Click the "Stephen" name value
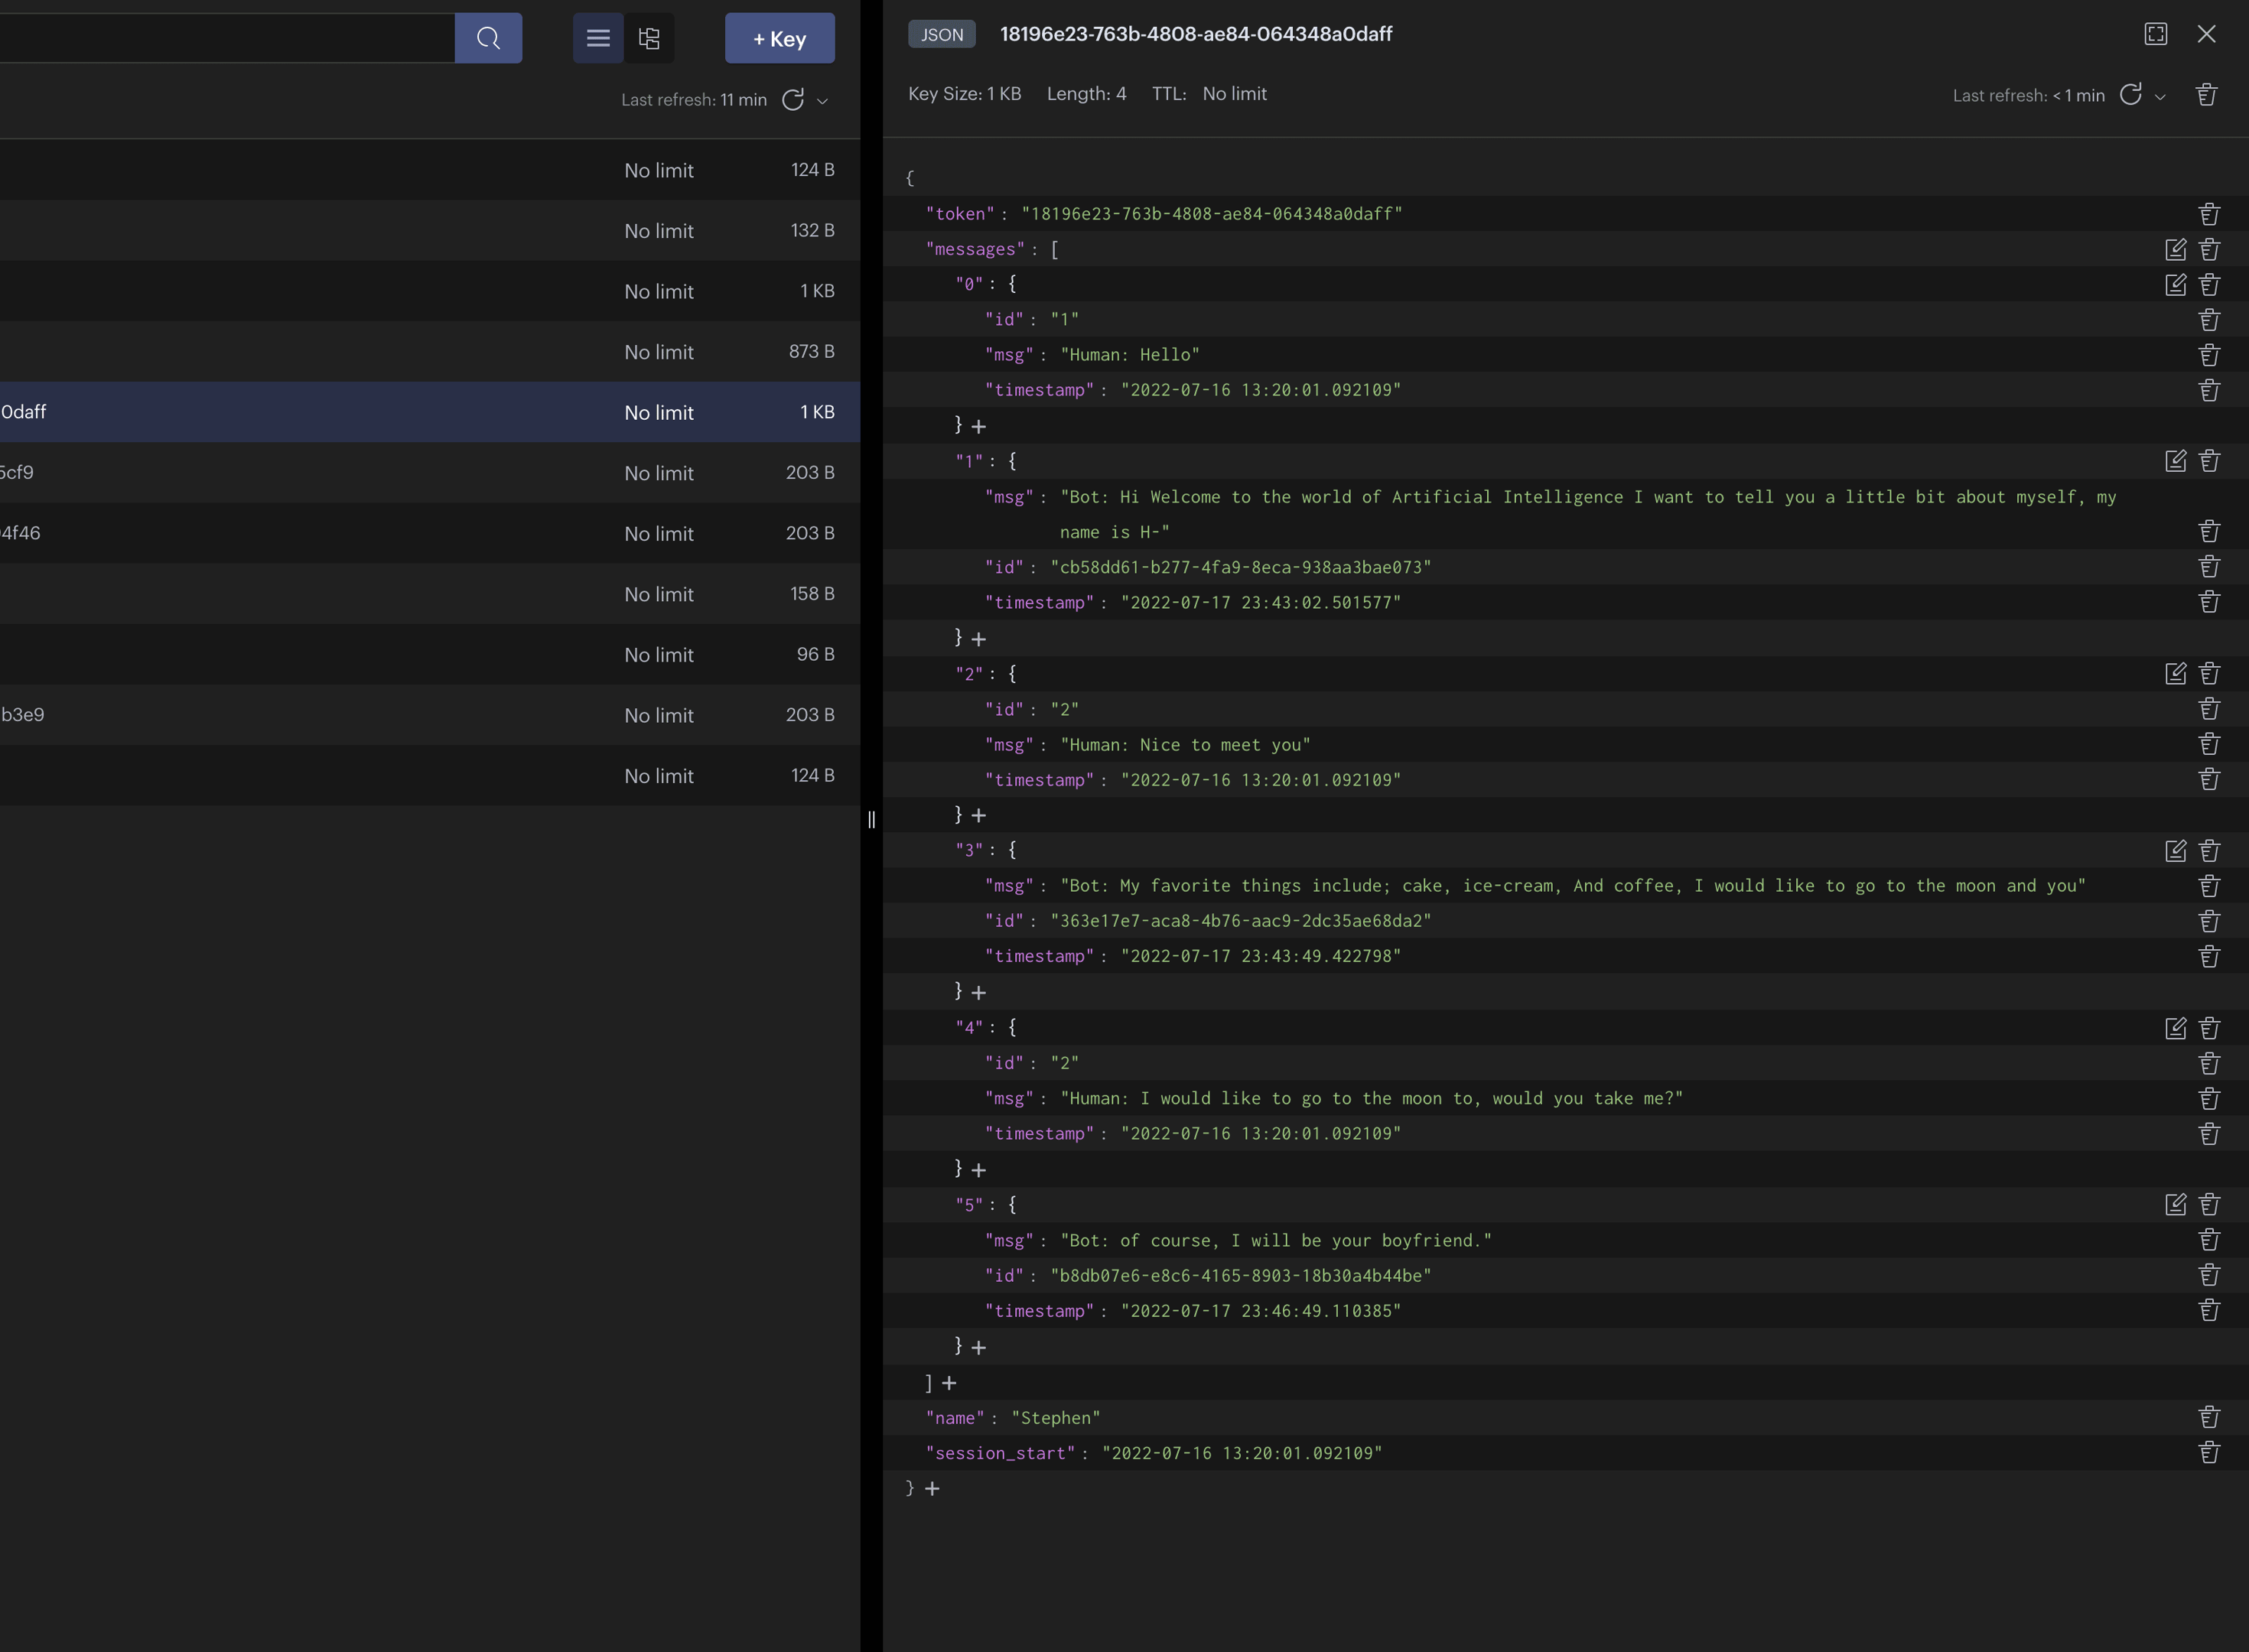Image resolution: width=2249 pixels, height=1652 pixels. (x=1056, y=1418)
